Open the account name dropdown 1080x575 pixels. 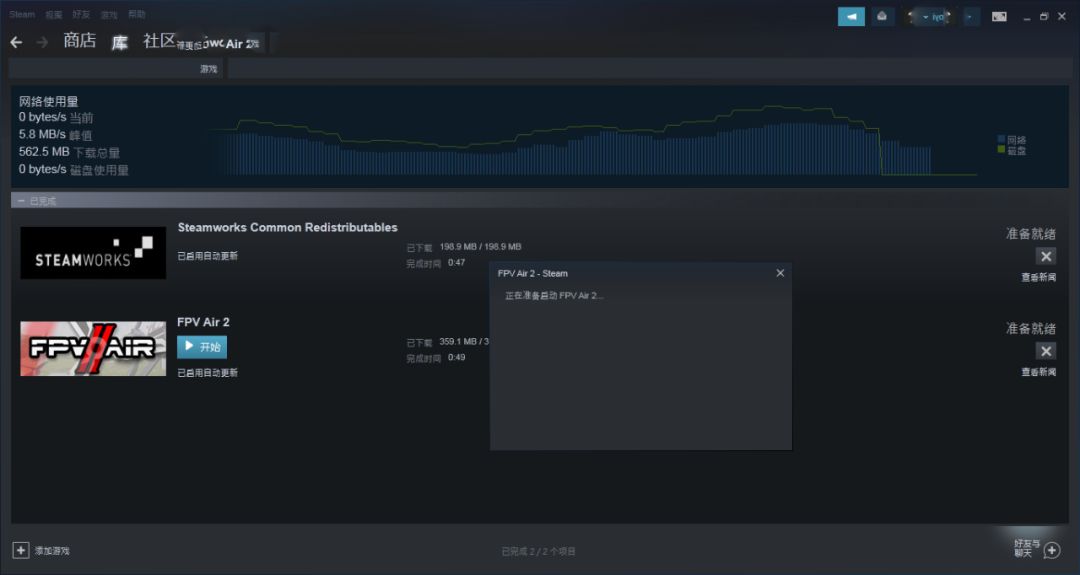click(x=928, y=16)
